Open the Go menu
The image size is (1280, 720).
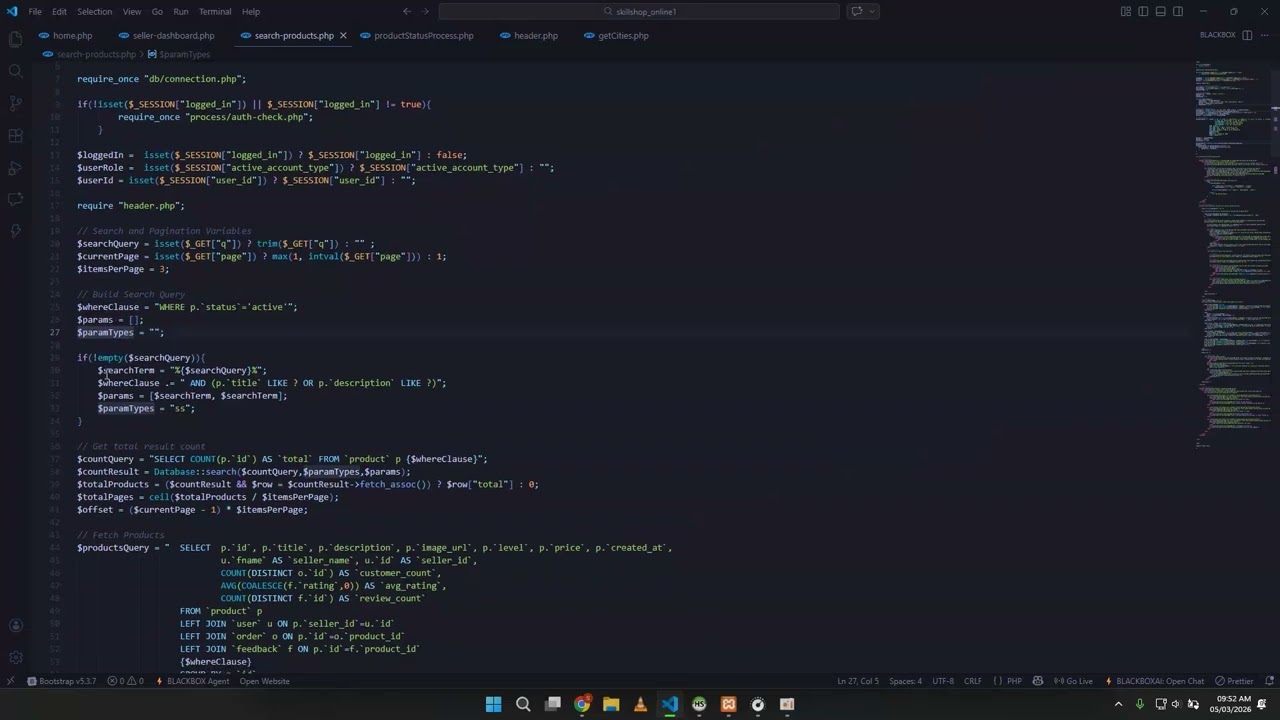pos(157,11)
